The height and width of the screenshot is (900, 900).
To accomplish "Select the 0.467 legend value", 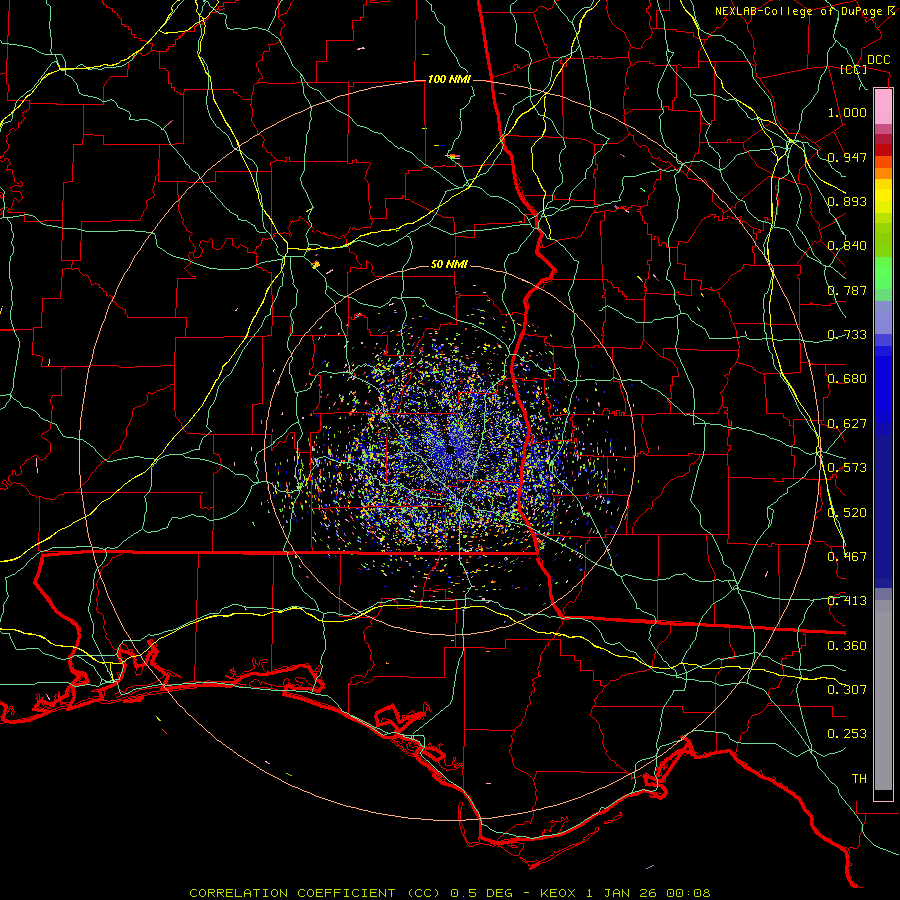I will pyautogui.click(x=847, y=557).
